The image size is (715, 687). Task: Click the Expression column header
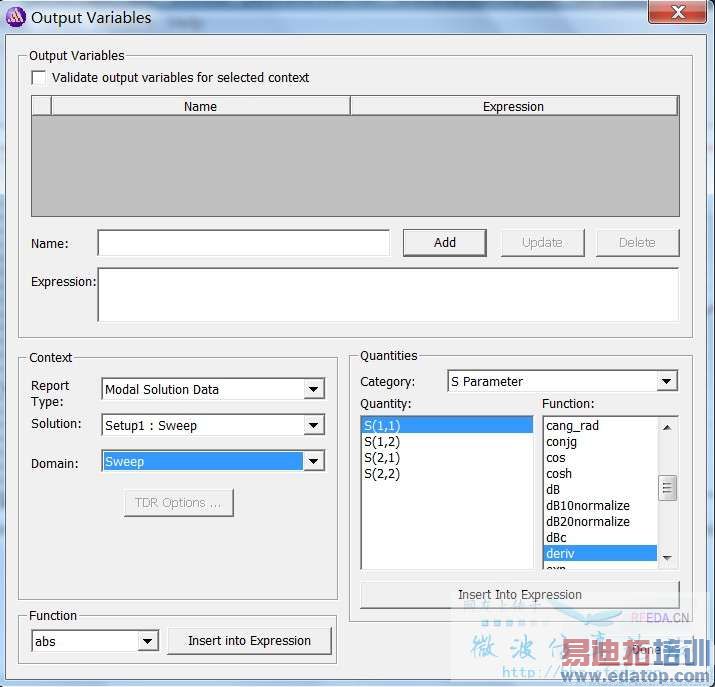[x=513, y=106]
